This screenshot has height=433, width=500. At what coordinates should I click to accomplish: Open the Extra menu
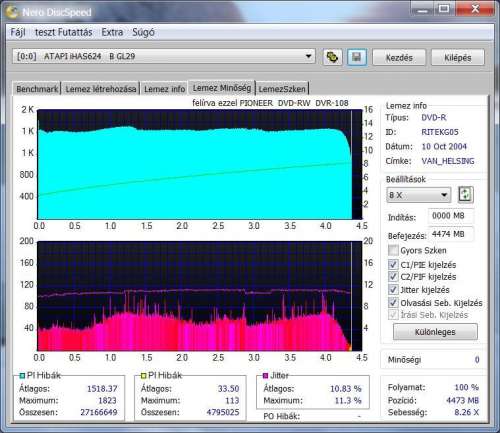(x=112, y=32)
